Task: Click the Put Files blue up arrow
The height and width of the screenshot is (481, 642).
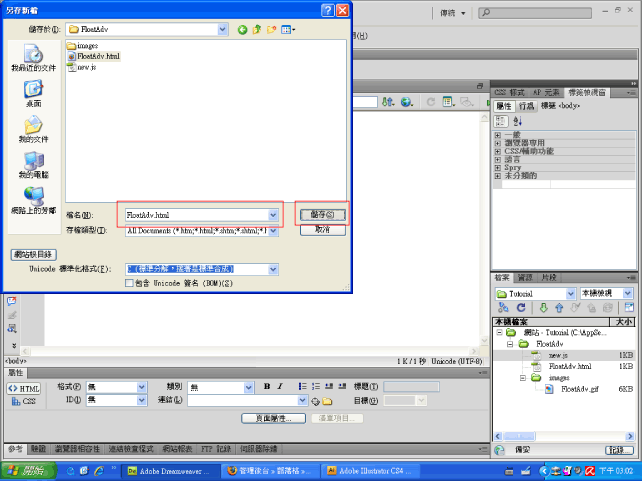Action: point(559,307)
